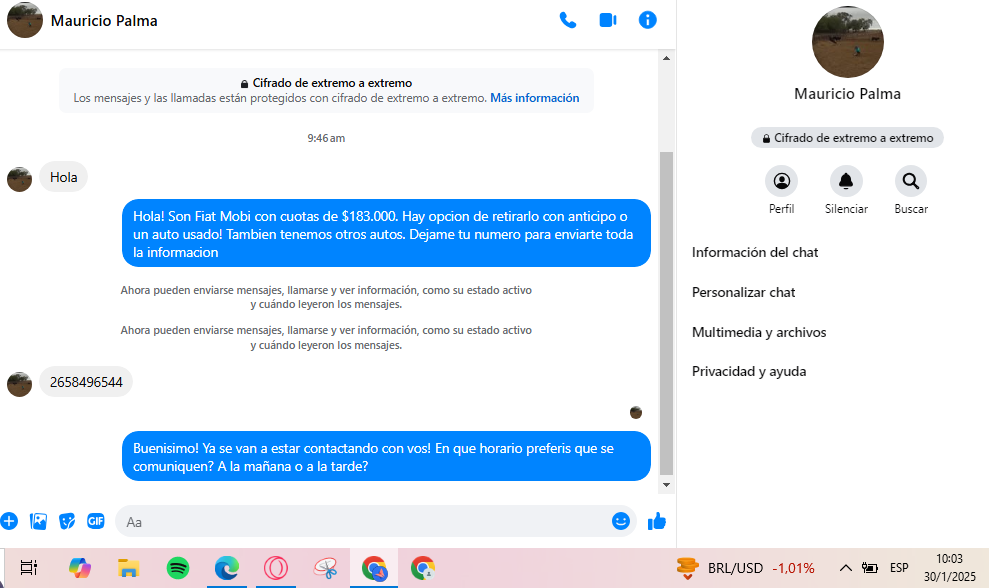This screenshot has width=989, height=588.
Task: Open Perfil from the side panel
Action: coord(781,182)
